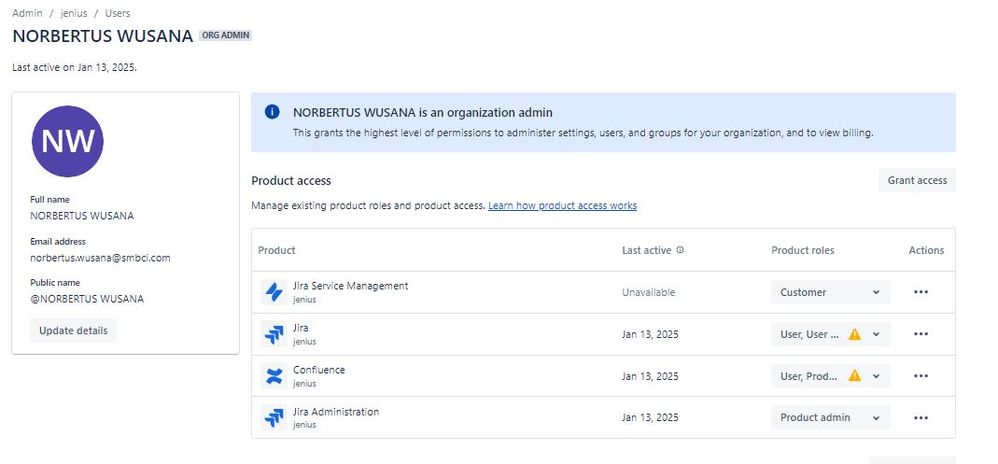Click the Product roles column header

[x=803, y=250]
